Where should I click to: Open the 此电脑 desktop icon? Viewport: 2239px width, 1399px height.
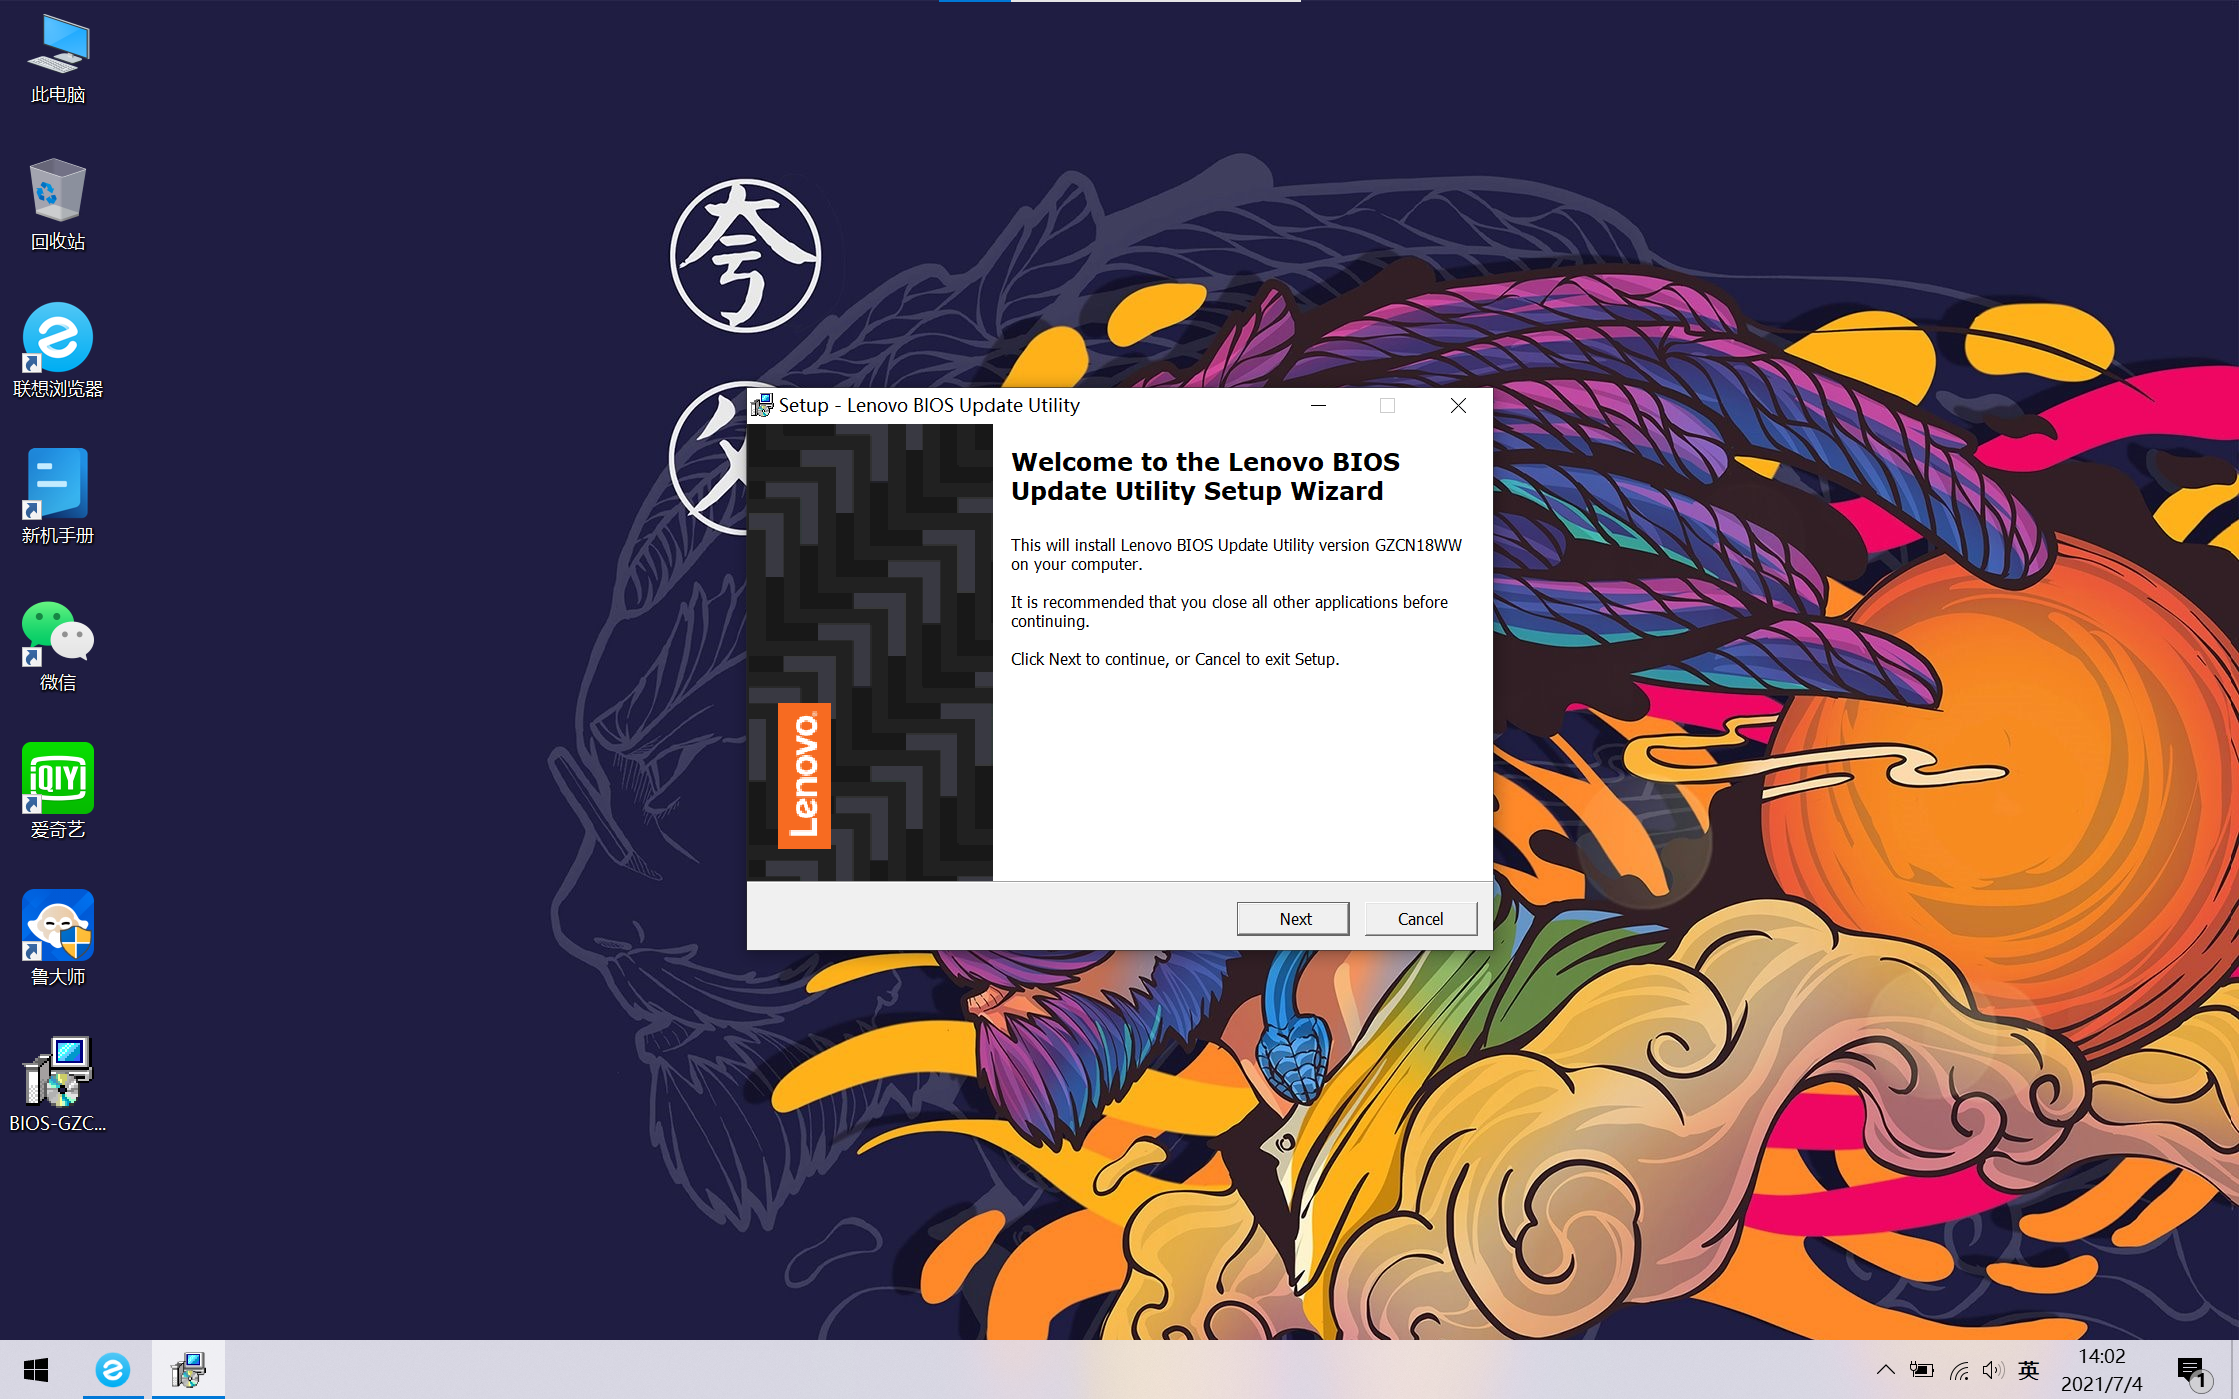[58, 59]
